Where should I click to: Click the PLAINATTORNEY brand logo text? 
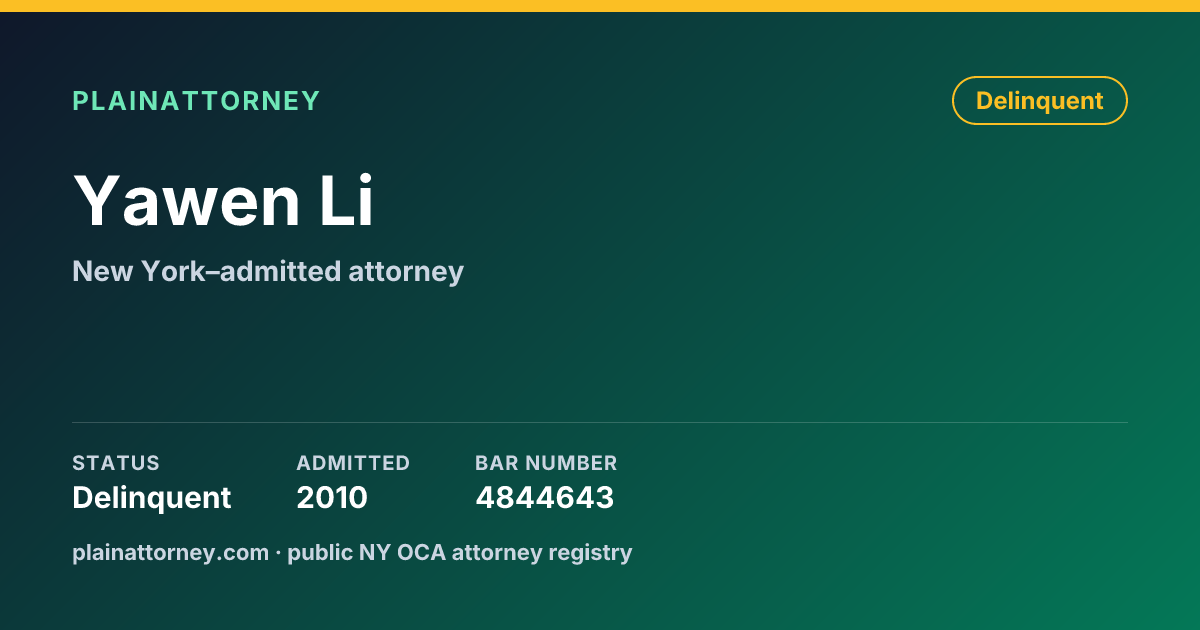196,101
